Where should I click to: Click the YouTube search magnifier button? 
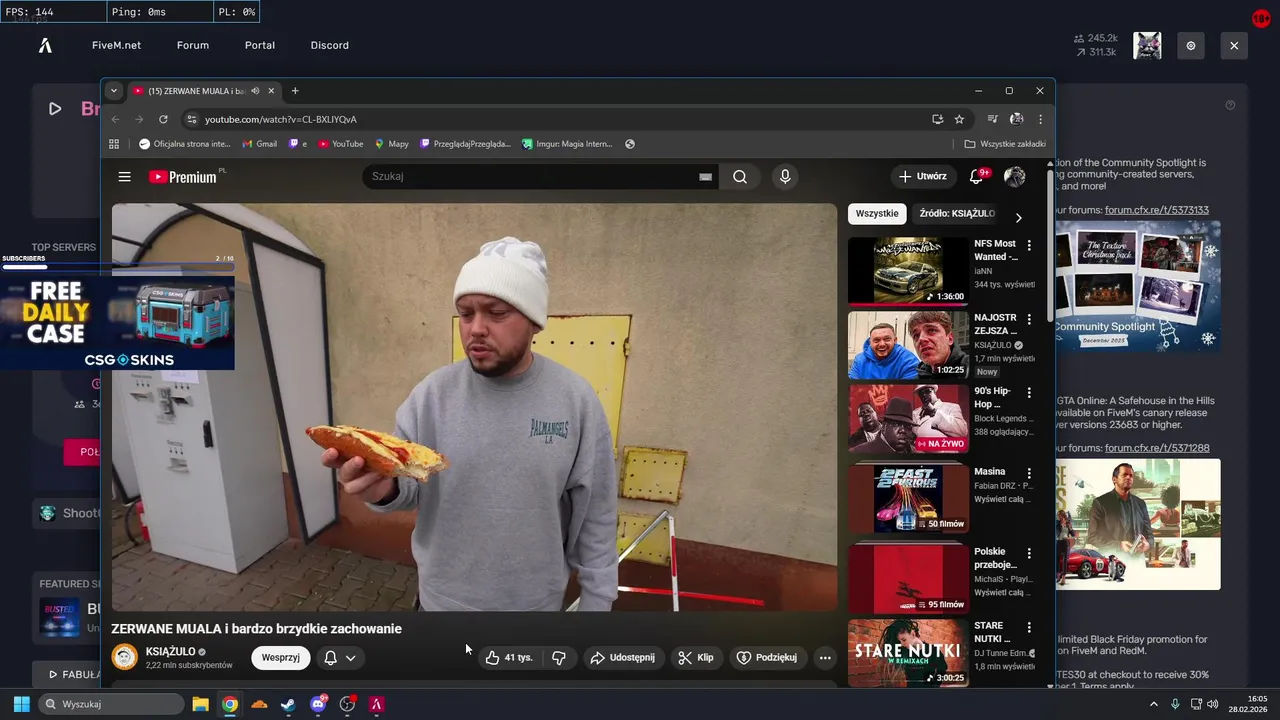click(740, 177)
